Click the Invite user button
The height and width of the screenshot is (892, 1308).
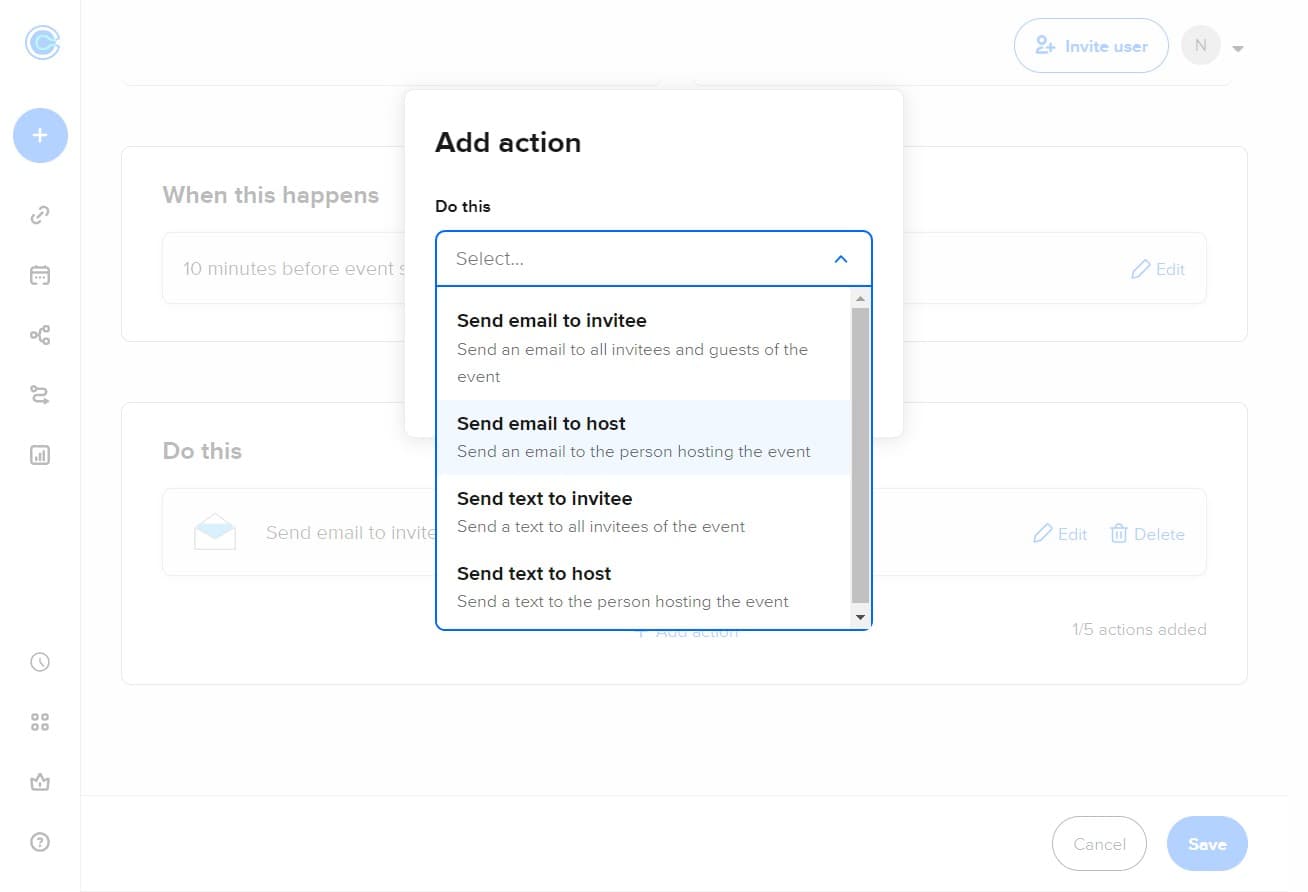pos(1091,45)
